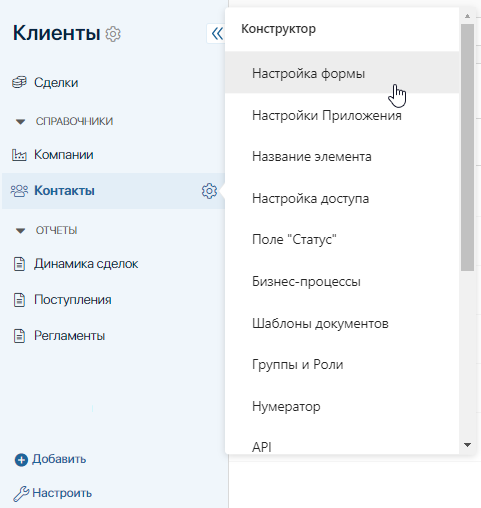This screenshot has height=508, width=481.
Task: Click the wrench icon for Настроить
Action: click(21, 494)
